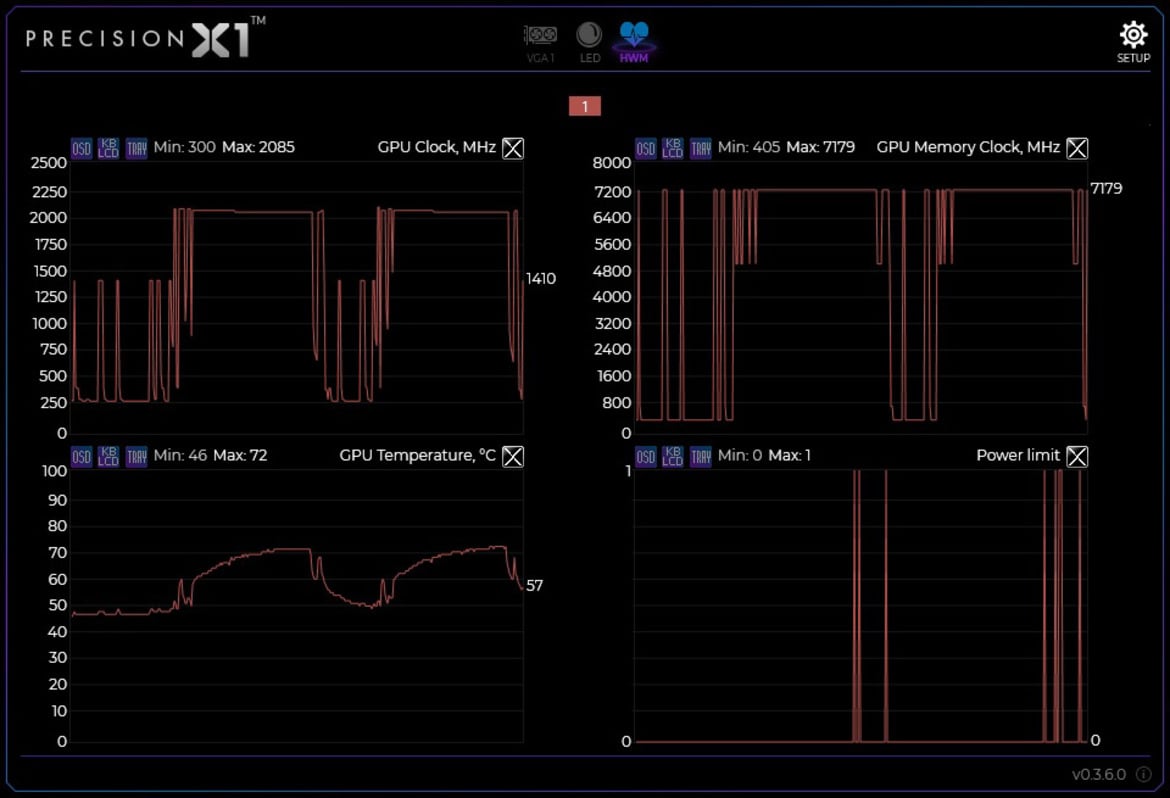Open the VGA 1 graphics card tab

click(540, 43)
